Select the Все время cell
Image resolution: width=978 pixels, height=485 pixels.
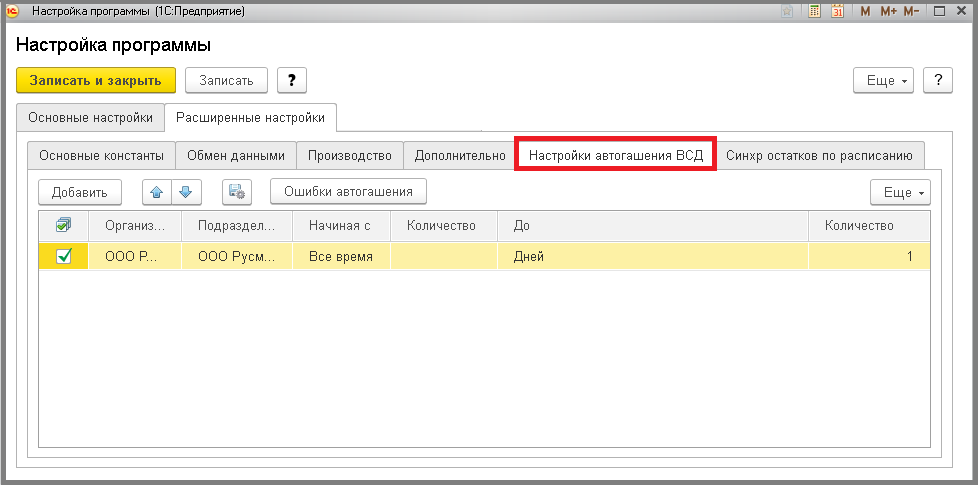(341, 256)
